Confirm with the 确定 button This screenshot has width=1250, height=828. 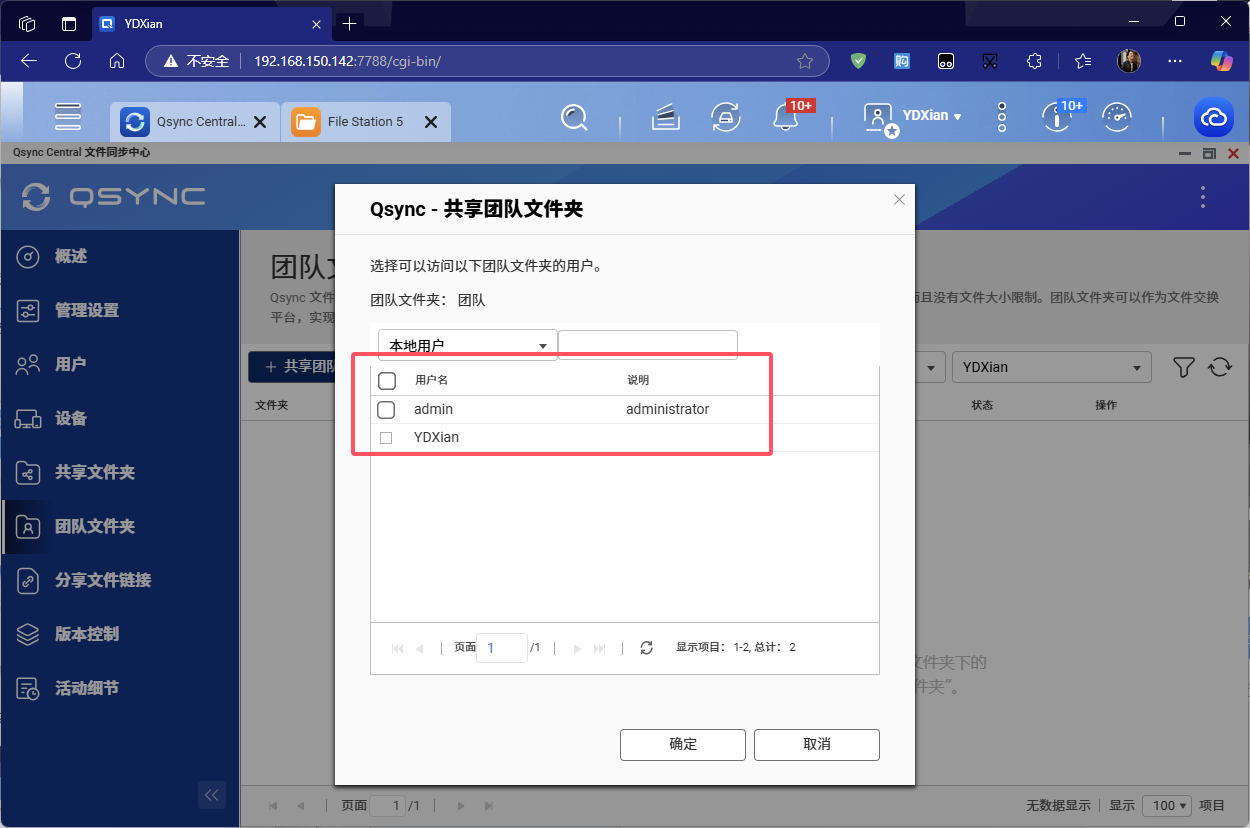tap(683, 745)
